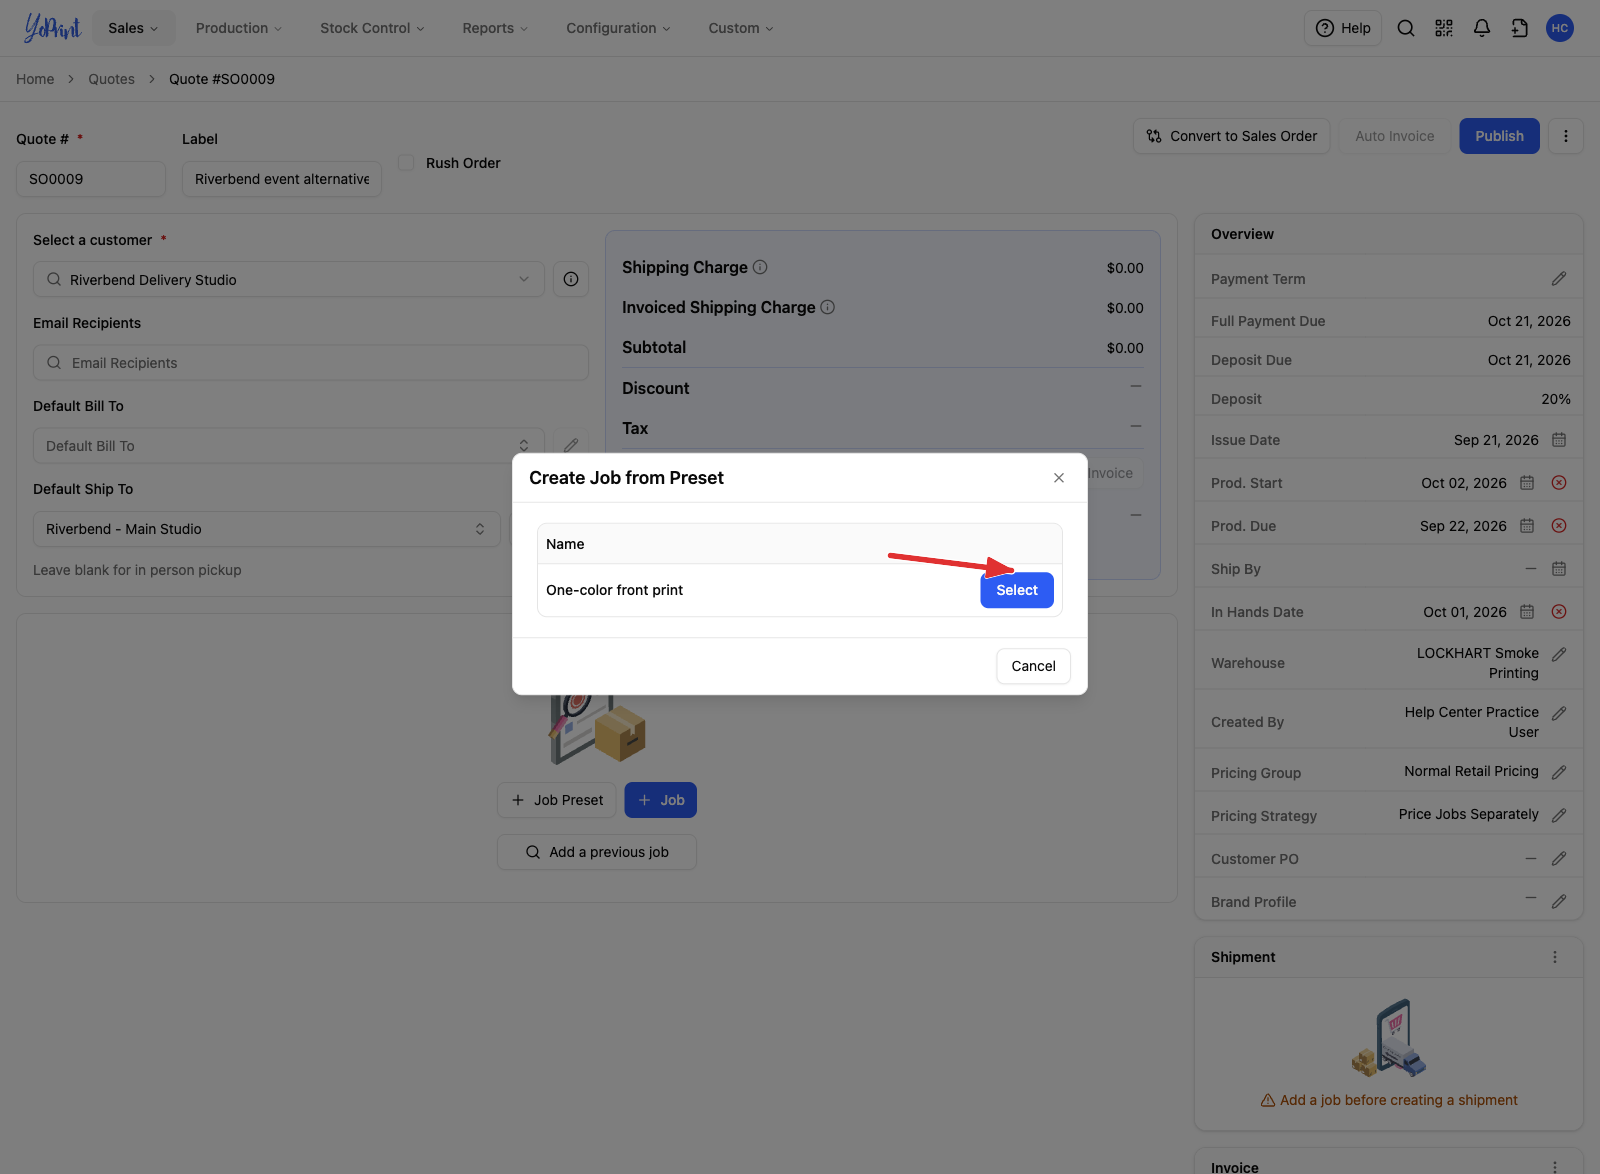
Task: Open the Stock Control menu
Action: tap(372, 28)
